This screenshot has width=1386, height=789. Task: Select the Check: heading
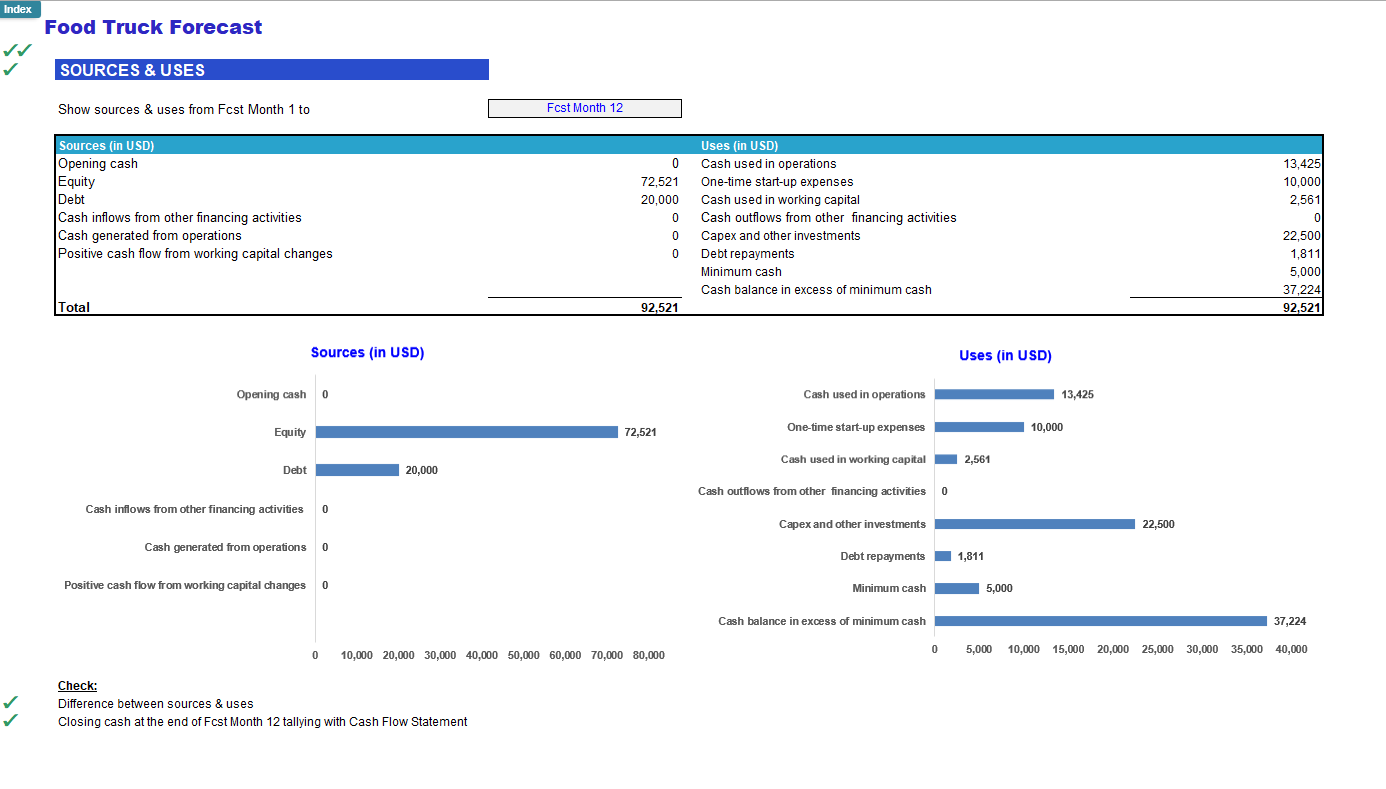tap(78, 686)
